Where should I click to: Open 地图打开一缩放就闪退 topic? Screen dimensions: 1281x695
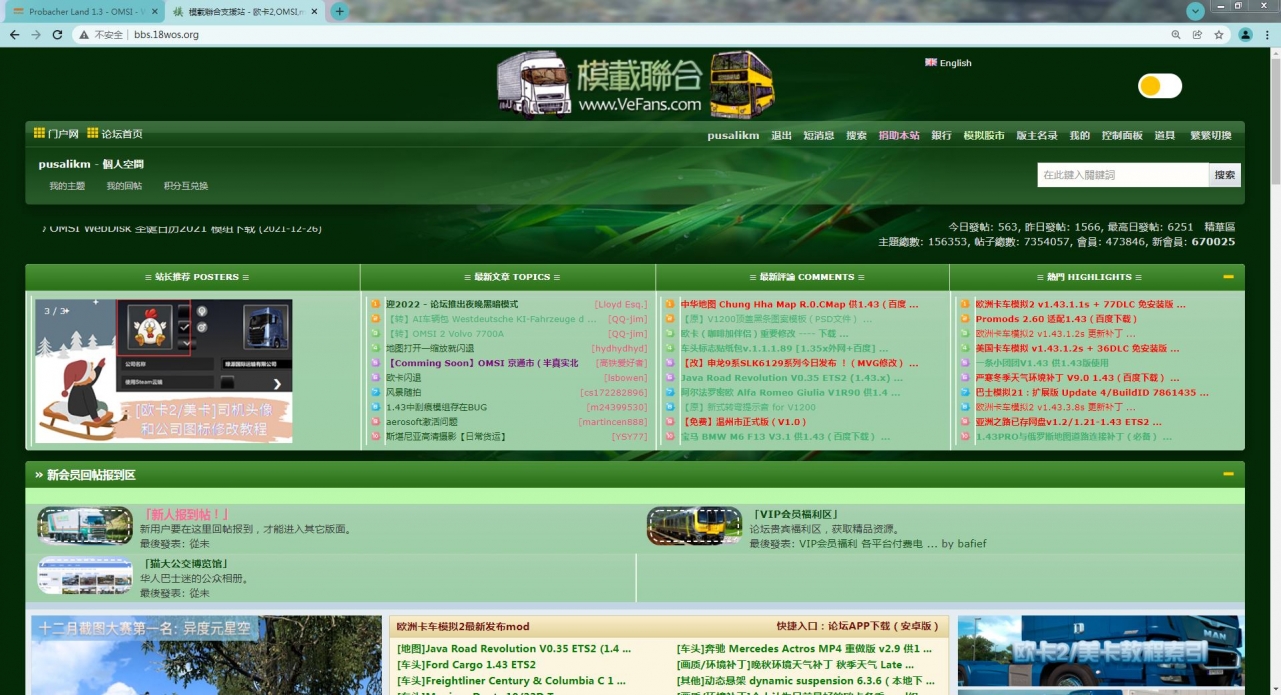point(430,348)
